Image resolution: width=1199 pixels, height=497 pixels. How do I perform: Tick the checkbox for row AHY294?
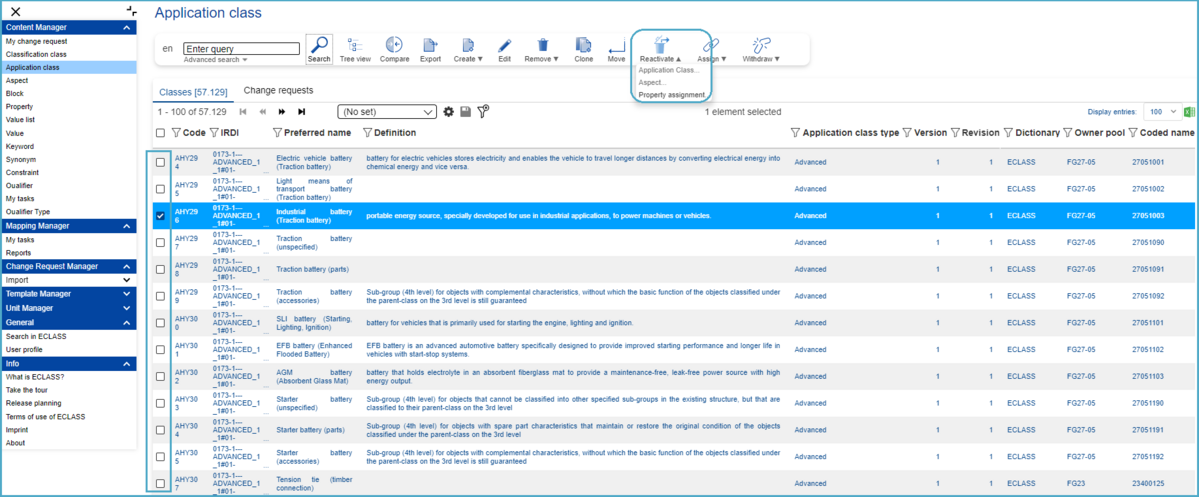161,162
